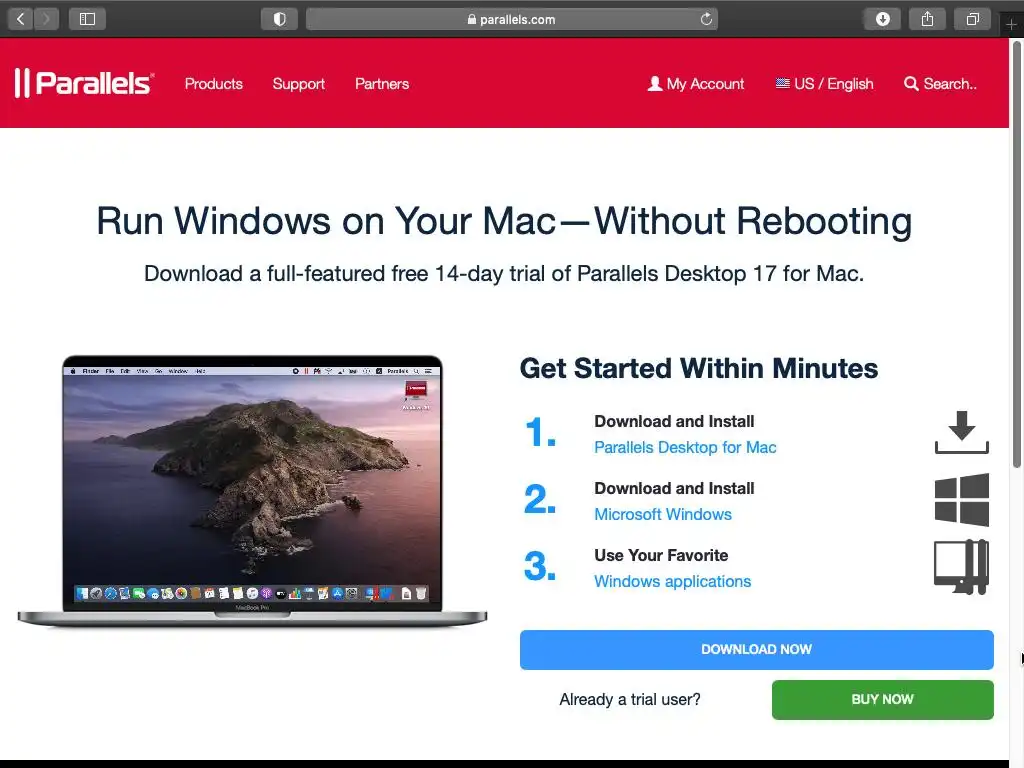This screenshot has height=768, width=1024.
Task: Open the Share sheet icon
Action: point(927,19)
